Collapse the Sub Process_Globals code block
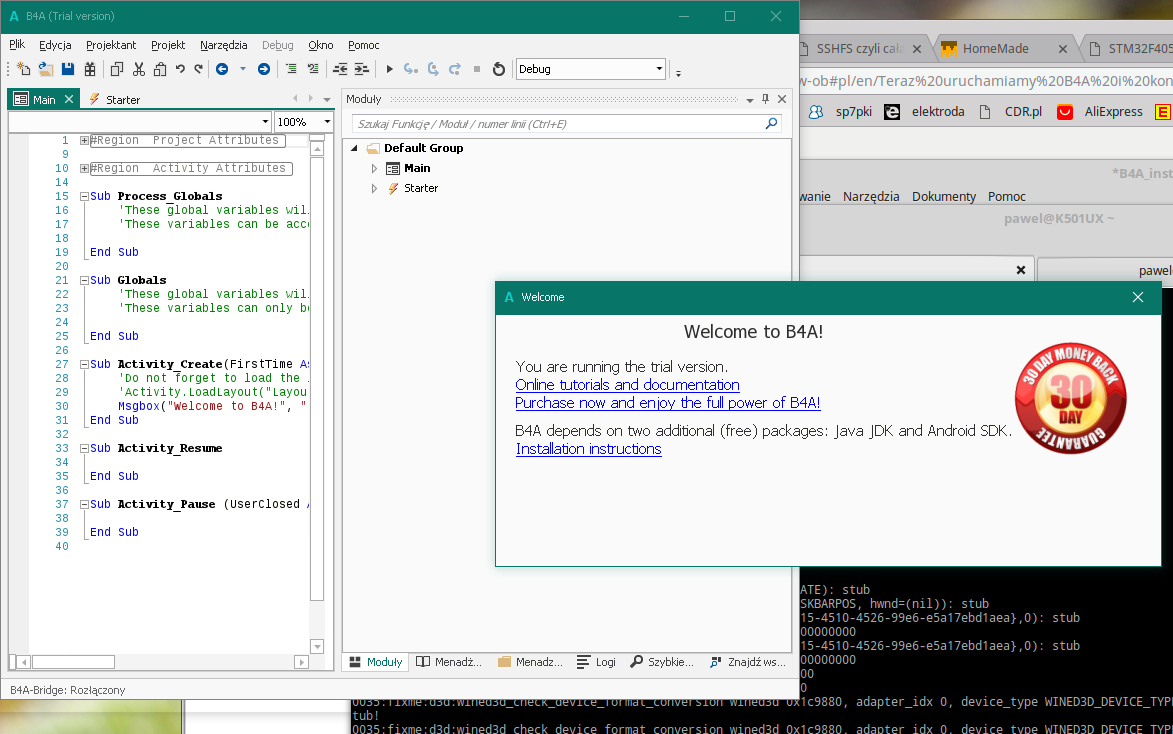Screen dimensions: 1173x734 point(84,196)
